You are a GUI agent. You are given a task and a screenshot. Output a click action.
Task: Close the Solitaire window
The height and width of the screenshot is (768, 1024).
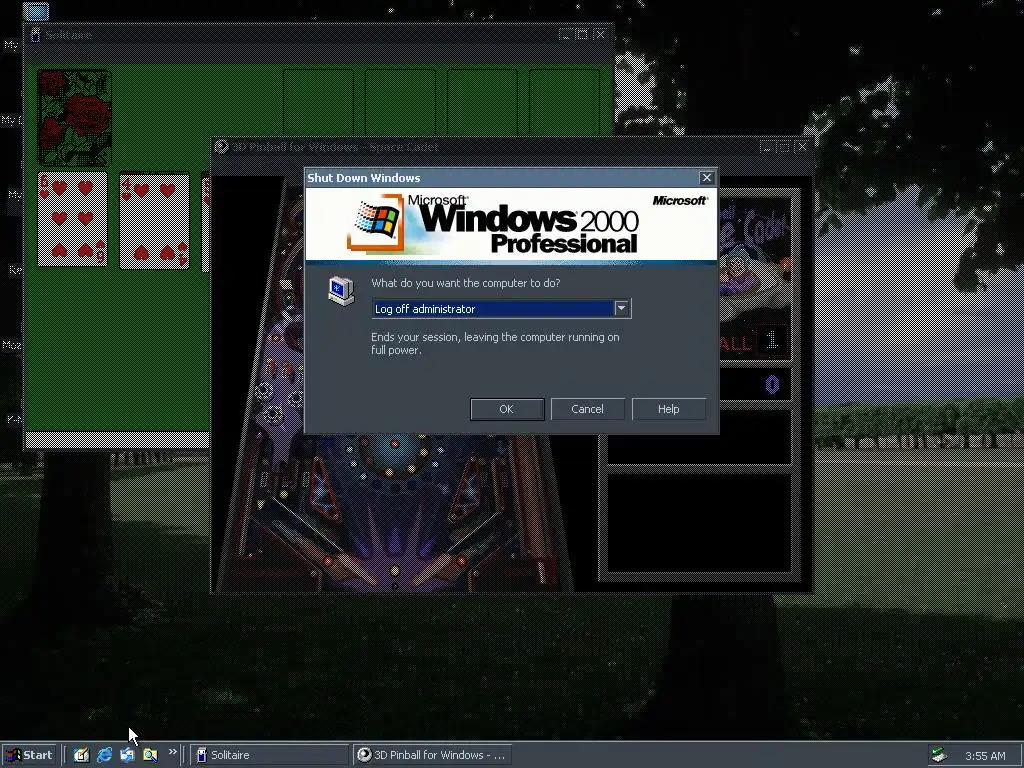[x=600, y=35]
